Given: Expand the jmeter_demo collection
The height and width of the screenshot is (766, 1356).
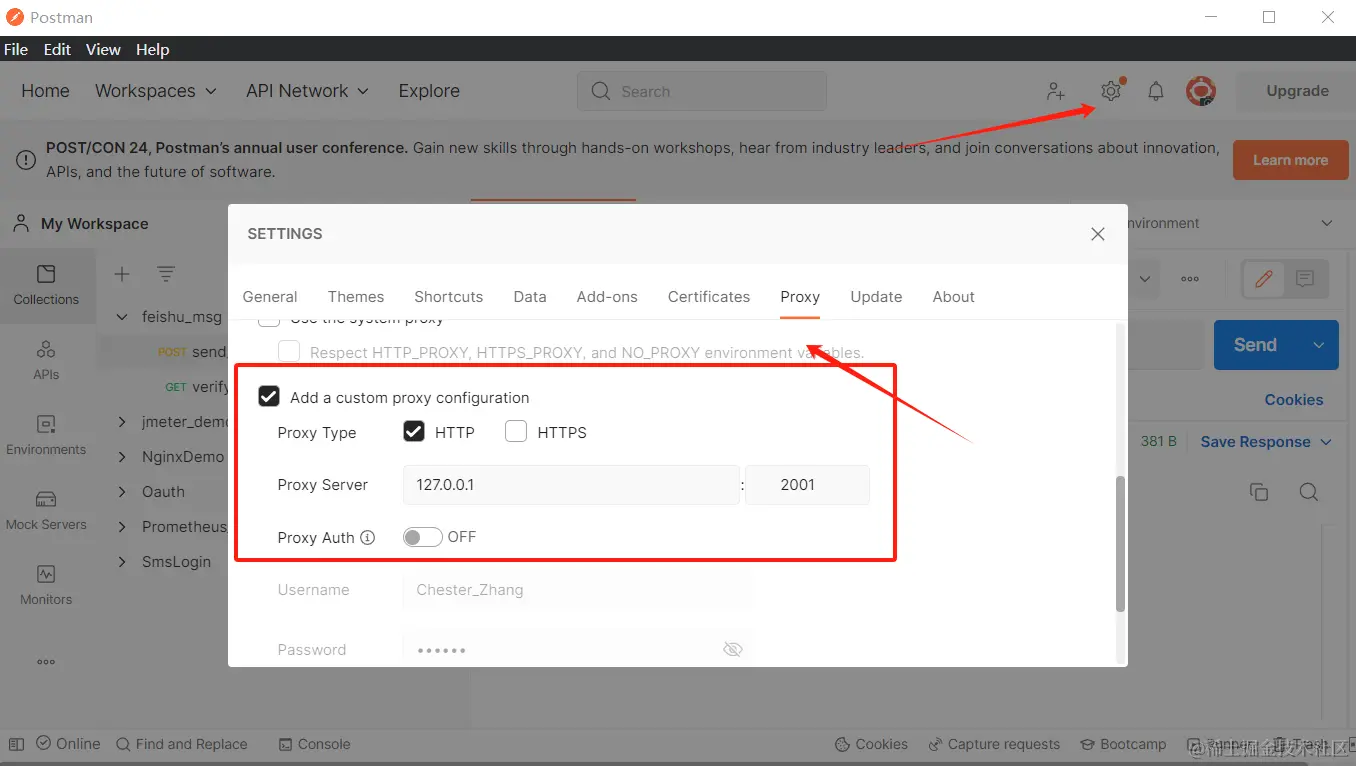Looking at the screenshot, I should point(122,422).
